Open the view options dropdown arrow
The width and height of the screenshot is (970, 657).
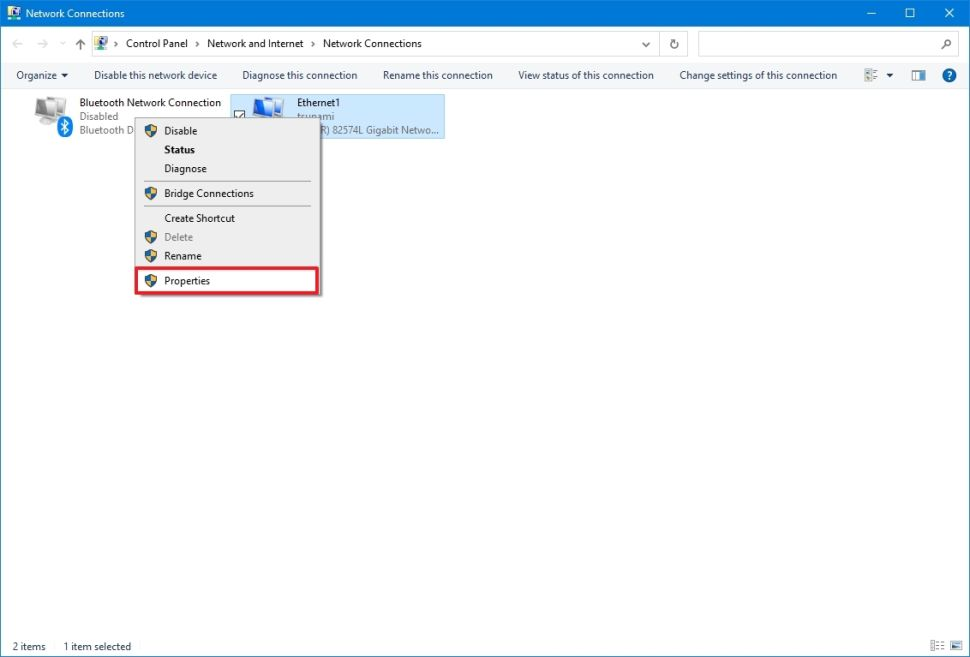click(889, 75)
